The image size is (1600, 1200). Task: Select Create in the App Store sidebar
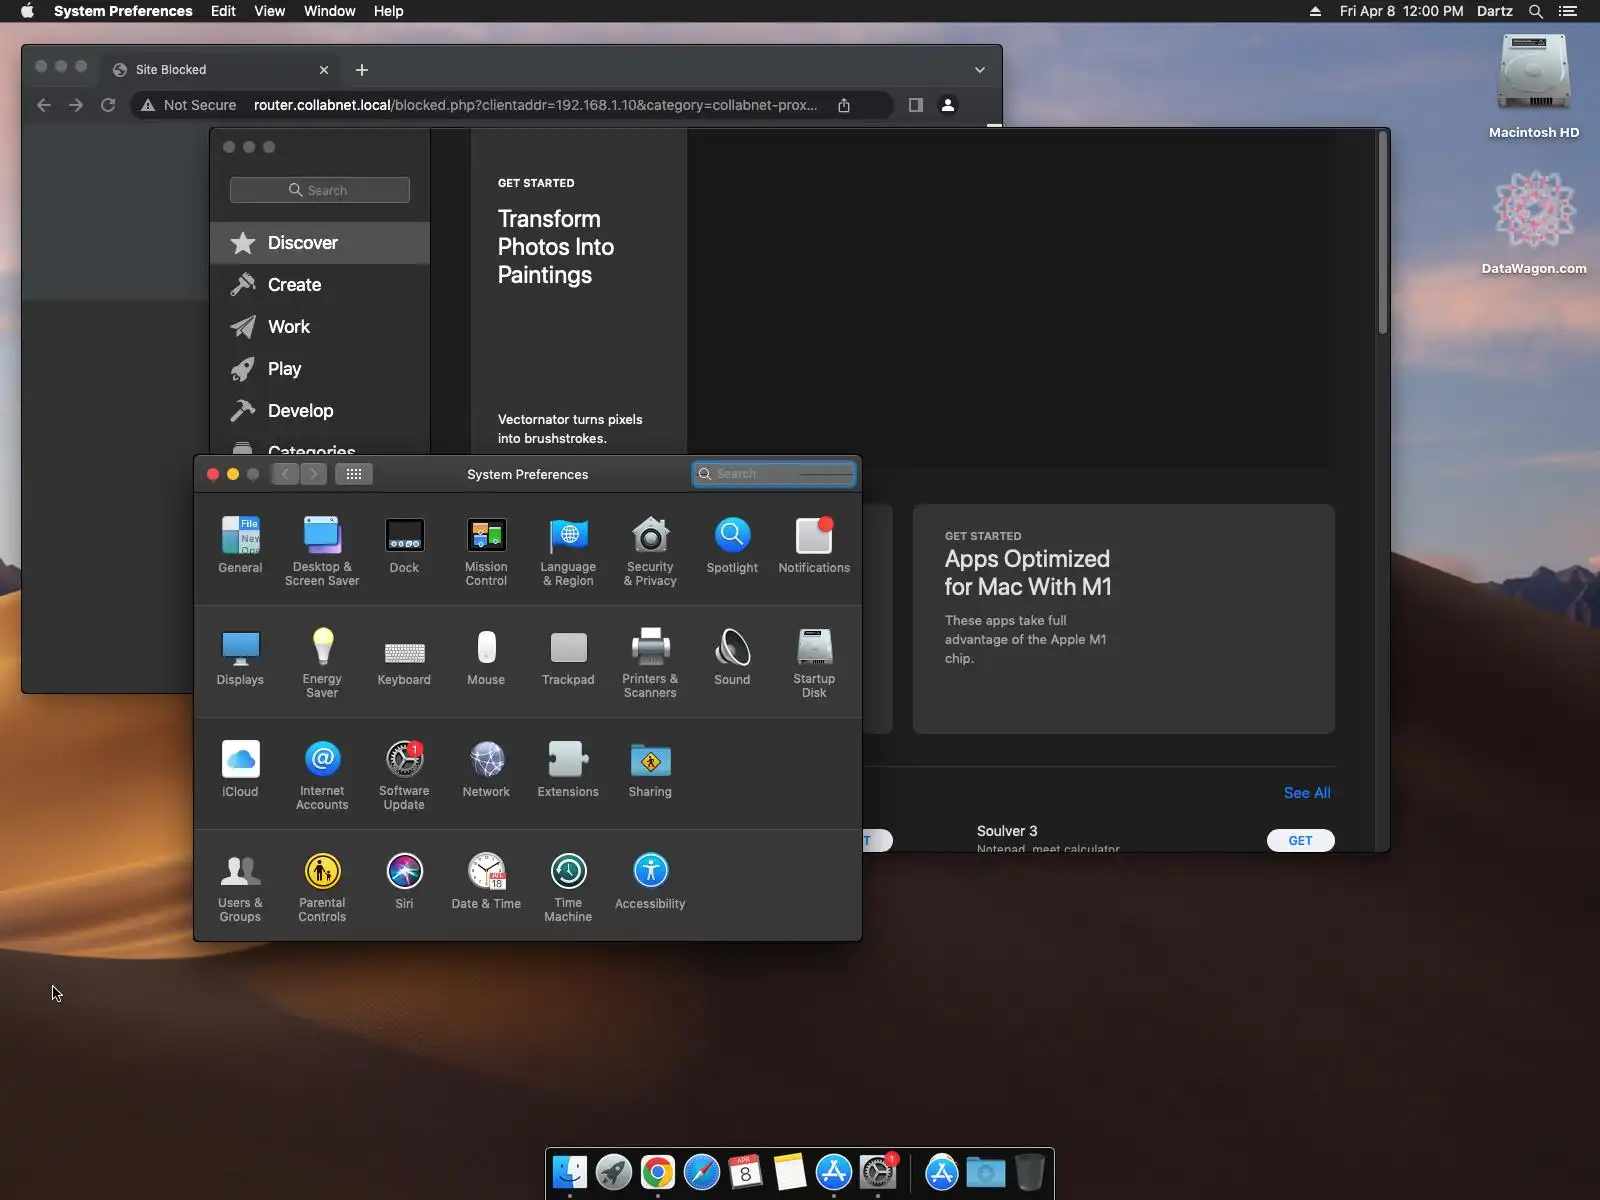coord(320,285)
